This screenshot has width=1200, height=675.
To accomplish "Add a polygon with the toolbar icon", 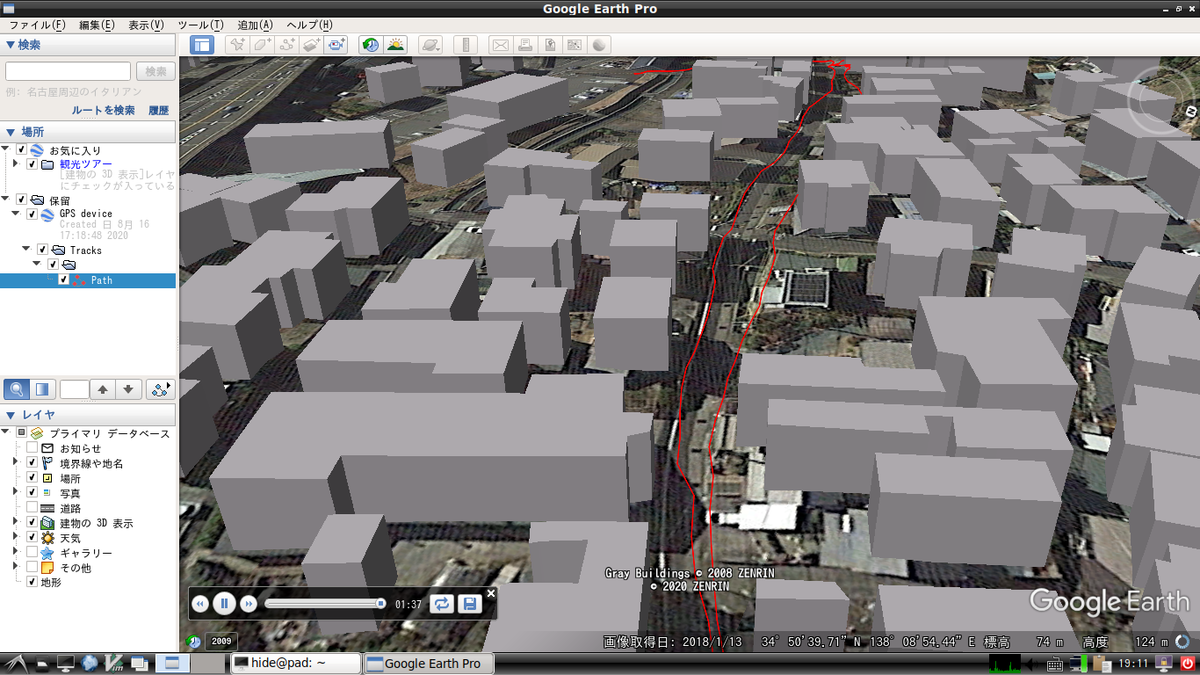I will tap(262, 44).
